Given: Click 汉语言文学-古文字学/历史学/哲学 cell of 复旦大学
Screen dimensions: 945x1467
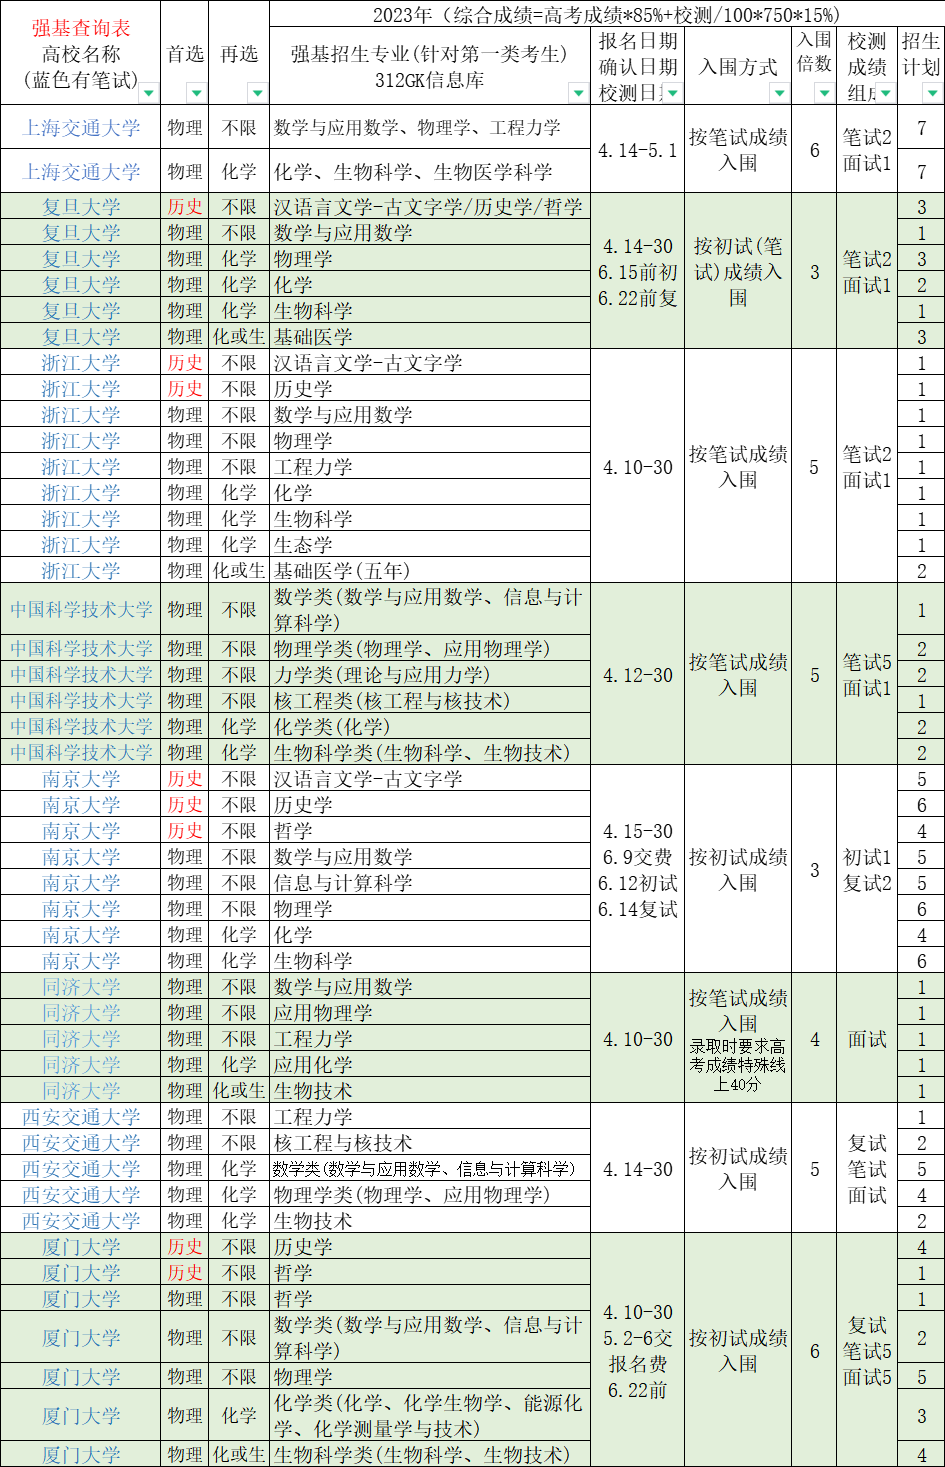Looking at the screenshot, I should tap(430, 206).
